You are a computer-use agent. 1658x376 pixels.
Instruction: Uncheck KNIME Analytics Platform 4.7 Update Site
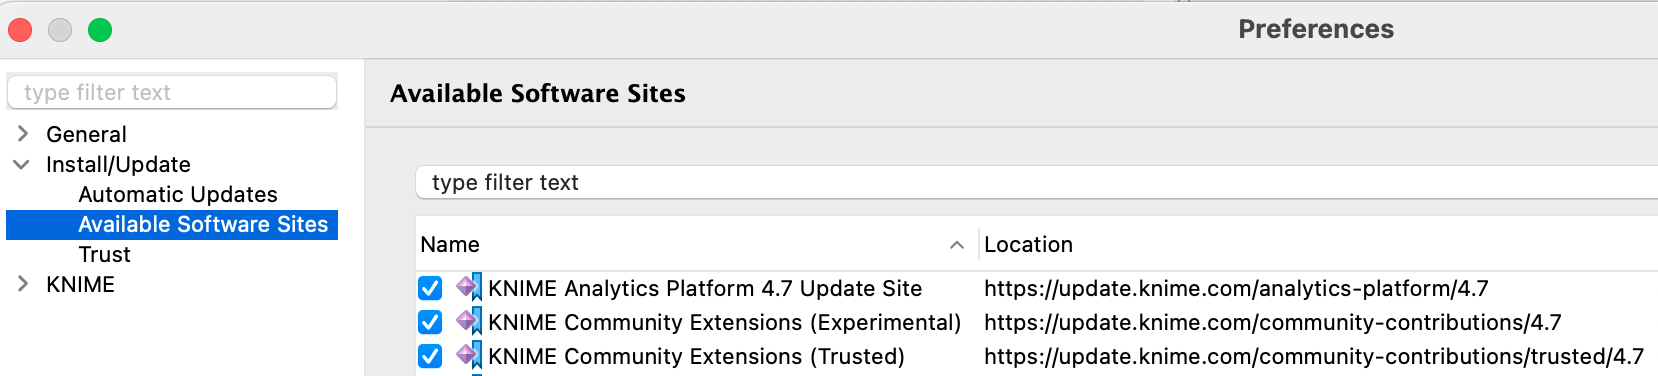(430, 288)
